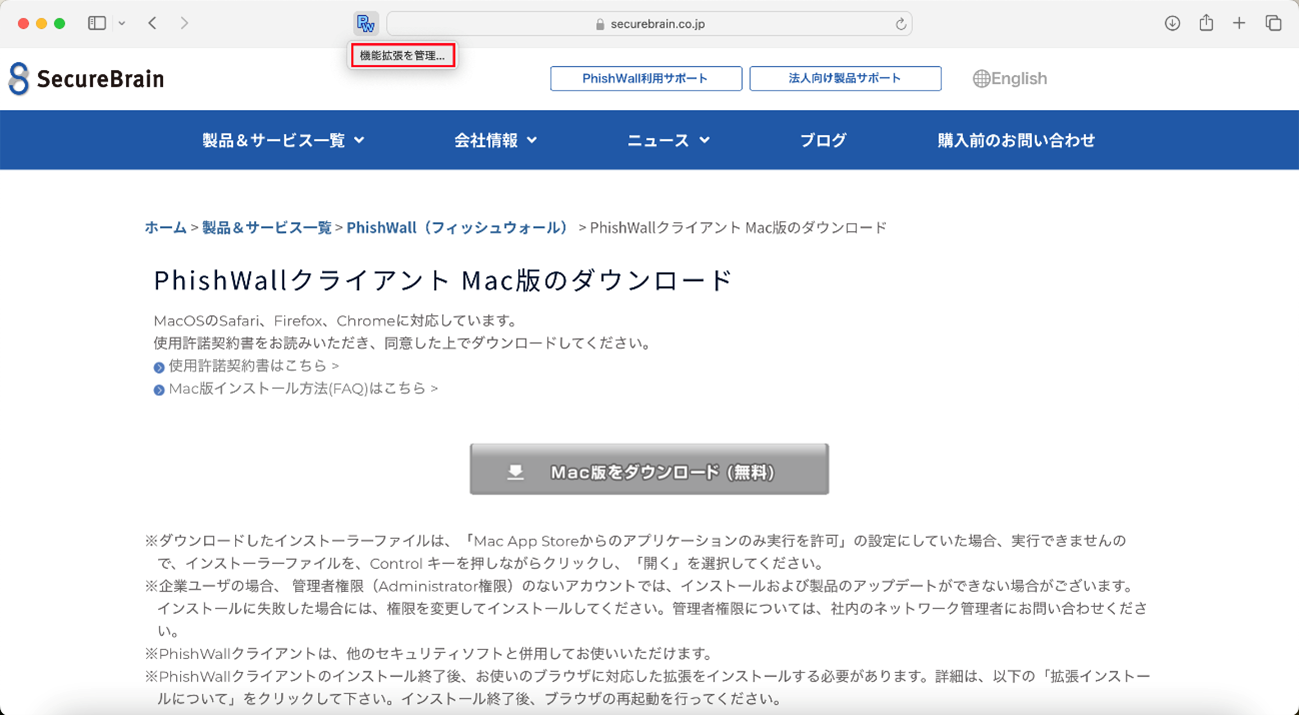1299x715 pixels.
Task: Toggle the Safari sidebar button
Action: click(97, 23)
